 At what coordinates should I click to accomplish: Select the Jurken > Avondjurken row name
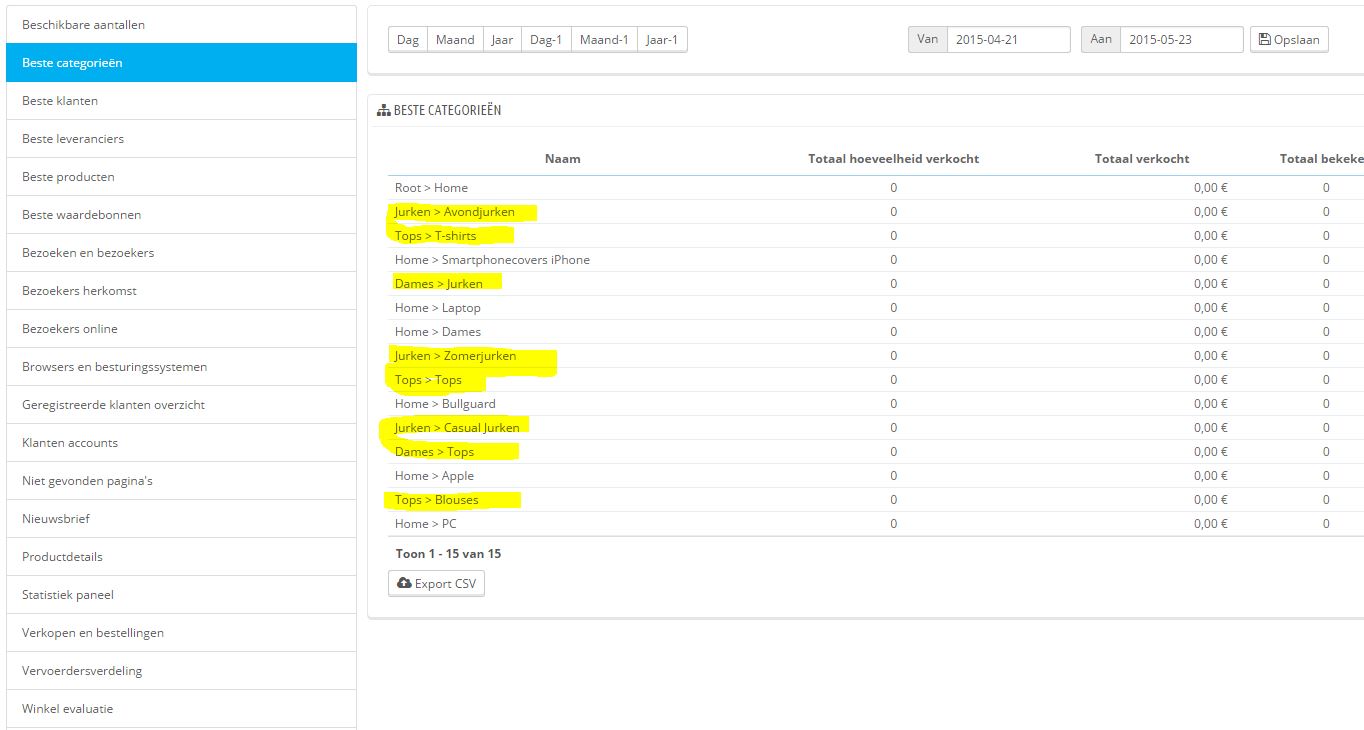[455, 212]
